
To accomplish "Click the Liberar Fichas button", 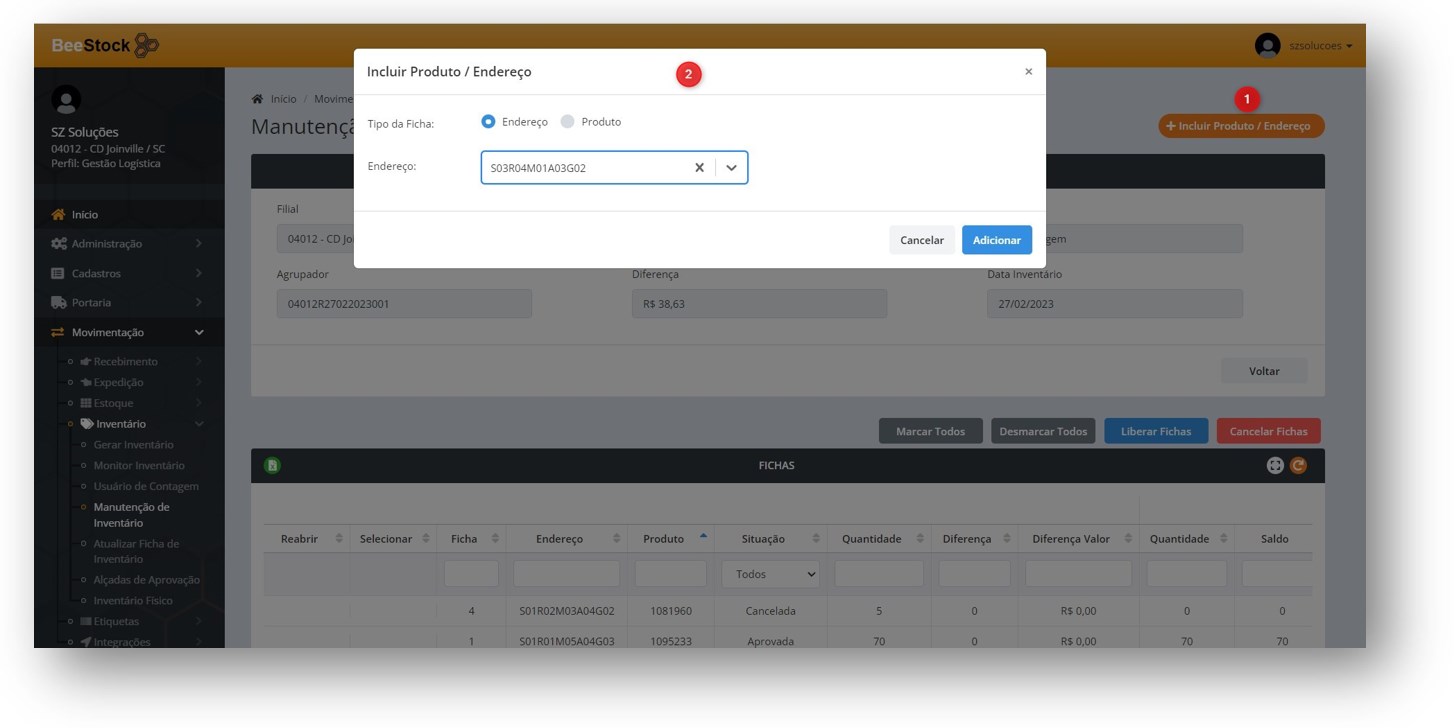I will click(x=1155, y=432).
